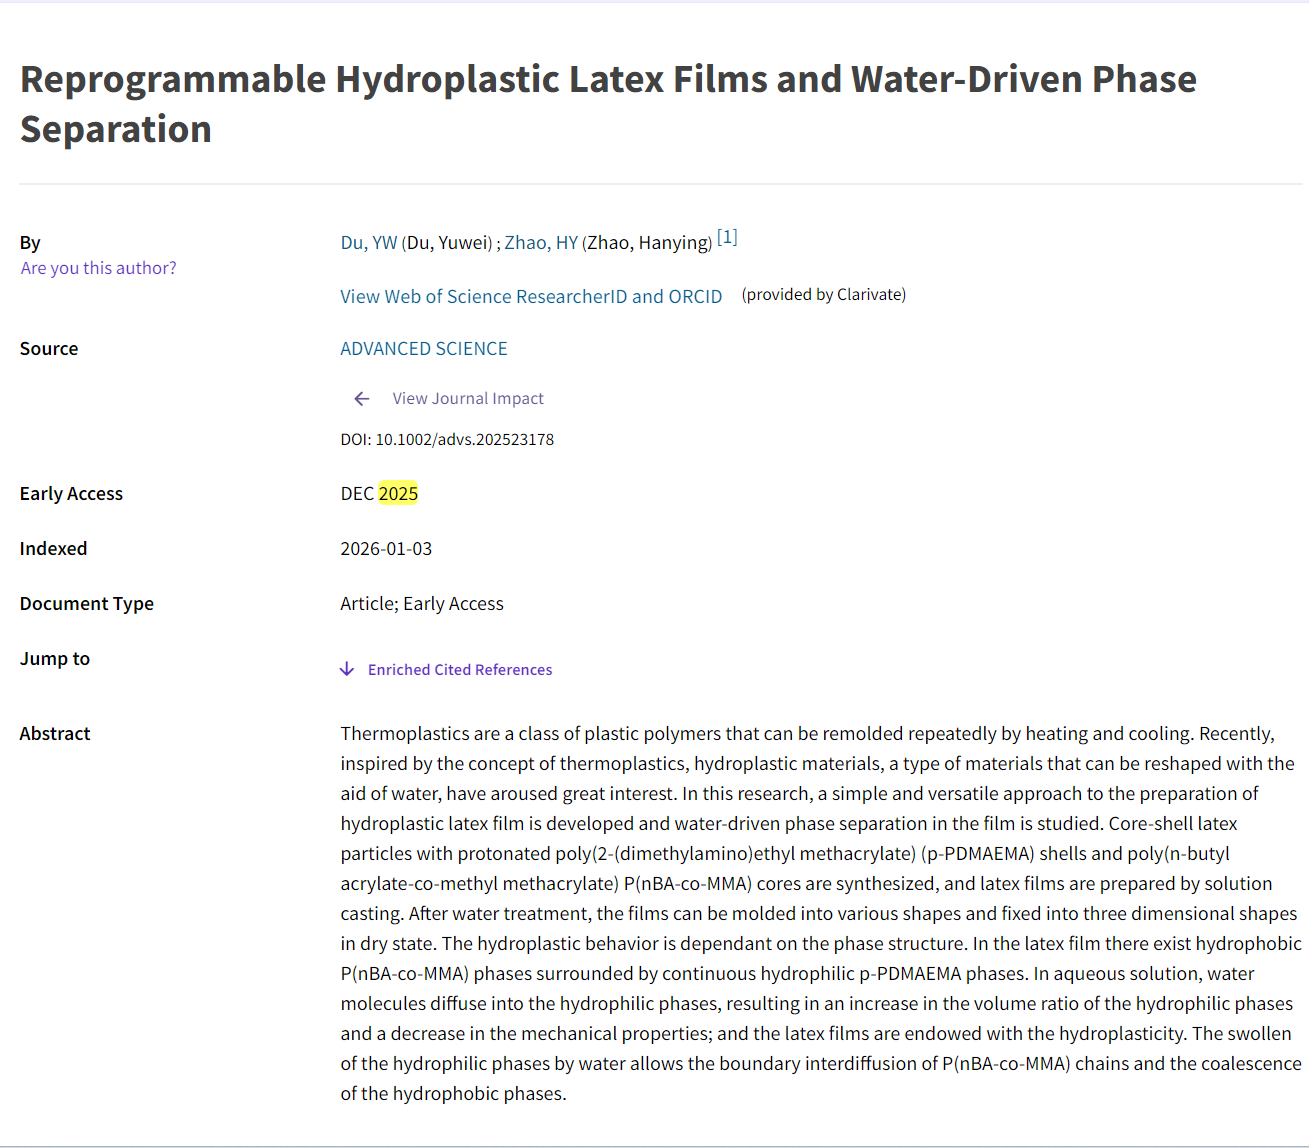Open View Web of Science ResearcherID and ORCID
This screenshot has width=1309, height=1148.
pyautogui.click(x=530, y=297)
